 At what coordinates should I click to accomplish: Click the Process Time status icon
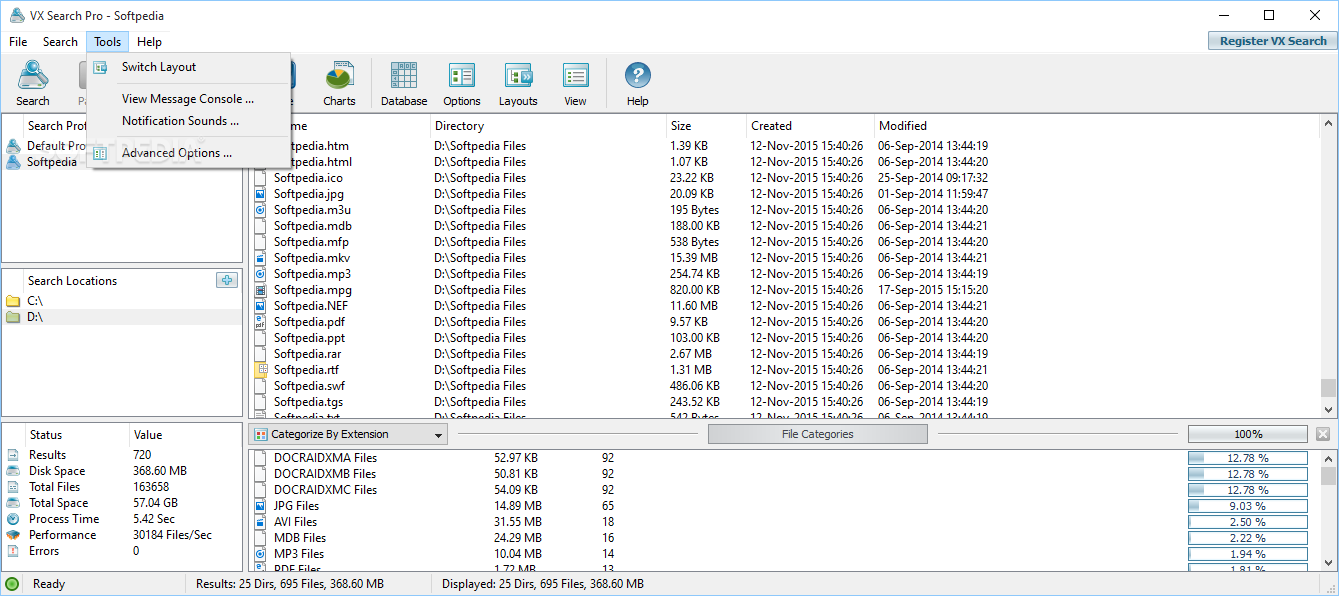(13, 519)
